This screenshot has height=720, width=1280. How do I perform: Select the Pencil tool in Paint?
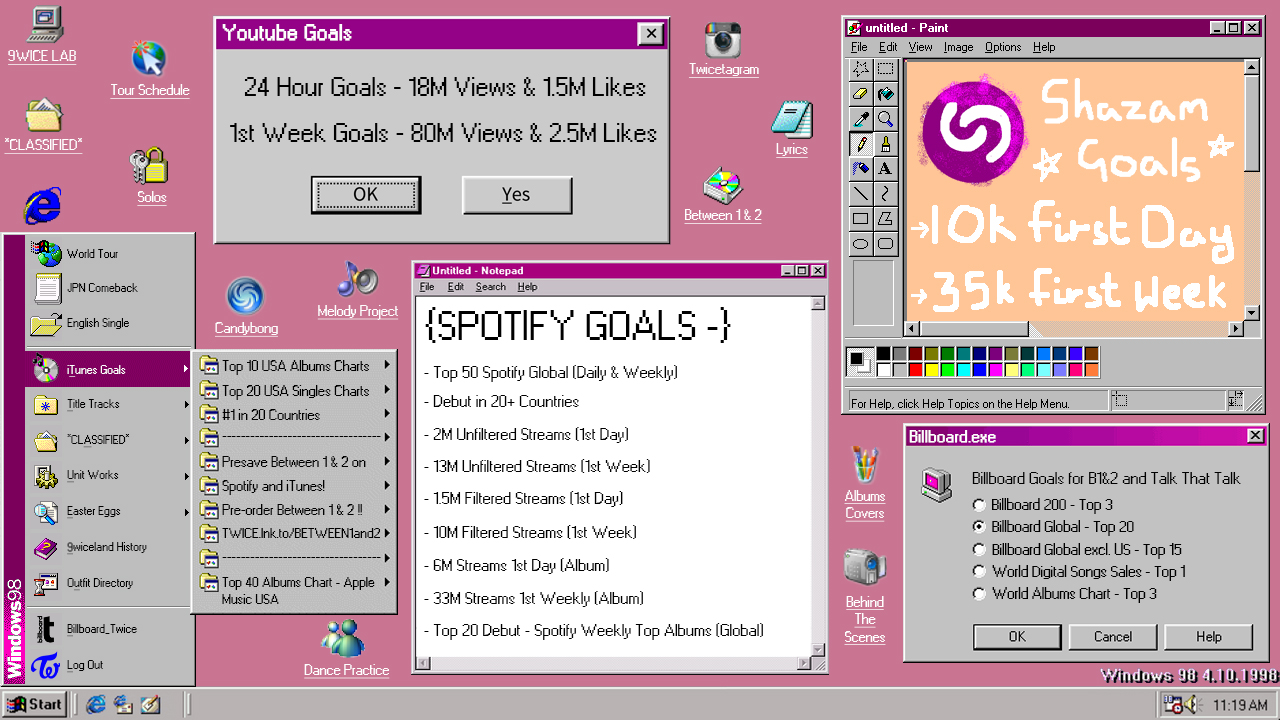coord(860,144)
